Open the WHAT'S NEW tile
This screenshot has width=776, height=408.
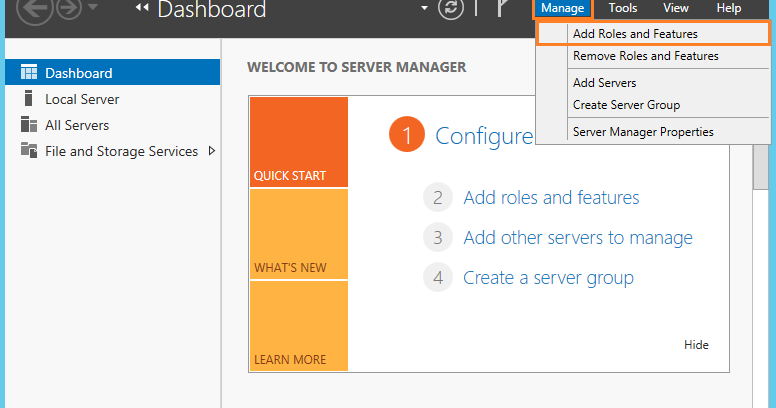[299, 234]
